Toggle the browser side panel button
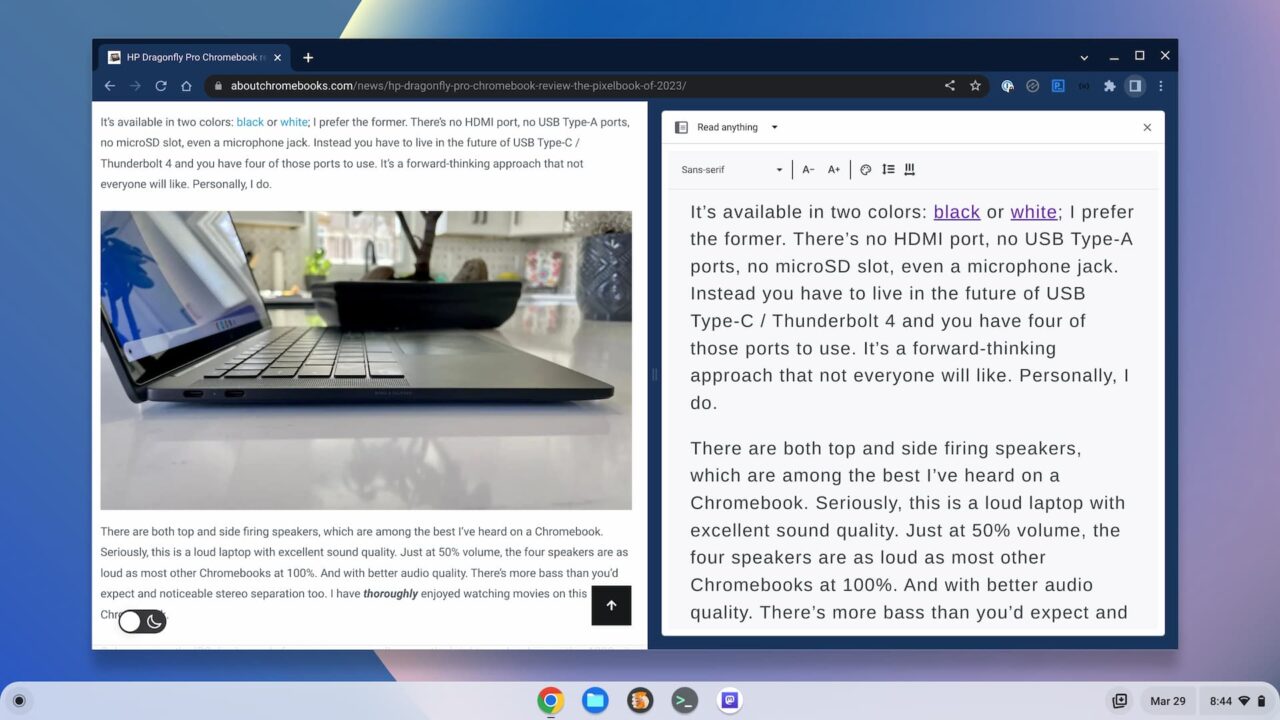1280x720 pixels. pyautogui.click(x=1135, y=86)
